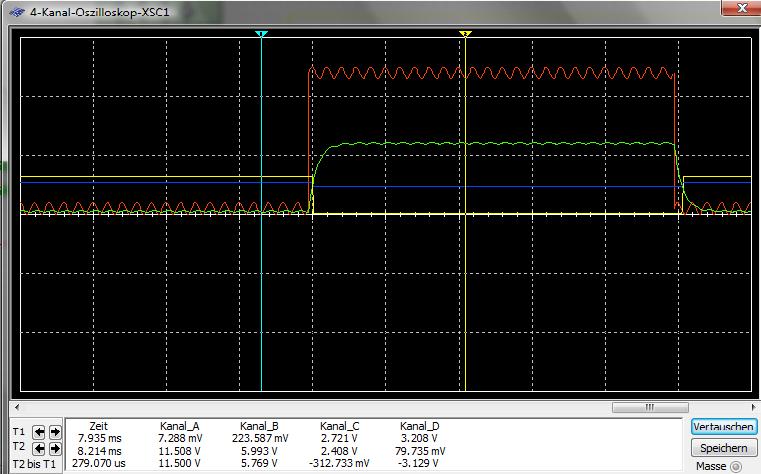Select Kanal_C difference -312.733 mV
This screenshot has width=761, height=474.
[x=339, y=463]
